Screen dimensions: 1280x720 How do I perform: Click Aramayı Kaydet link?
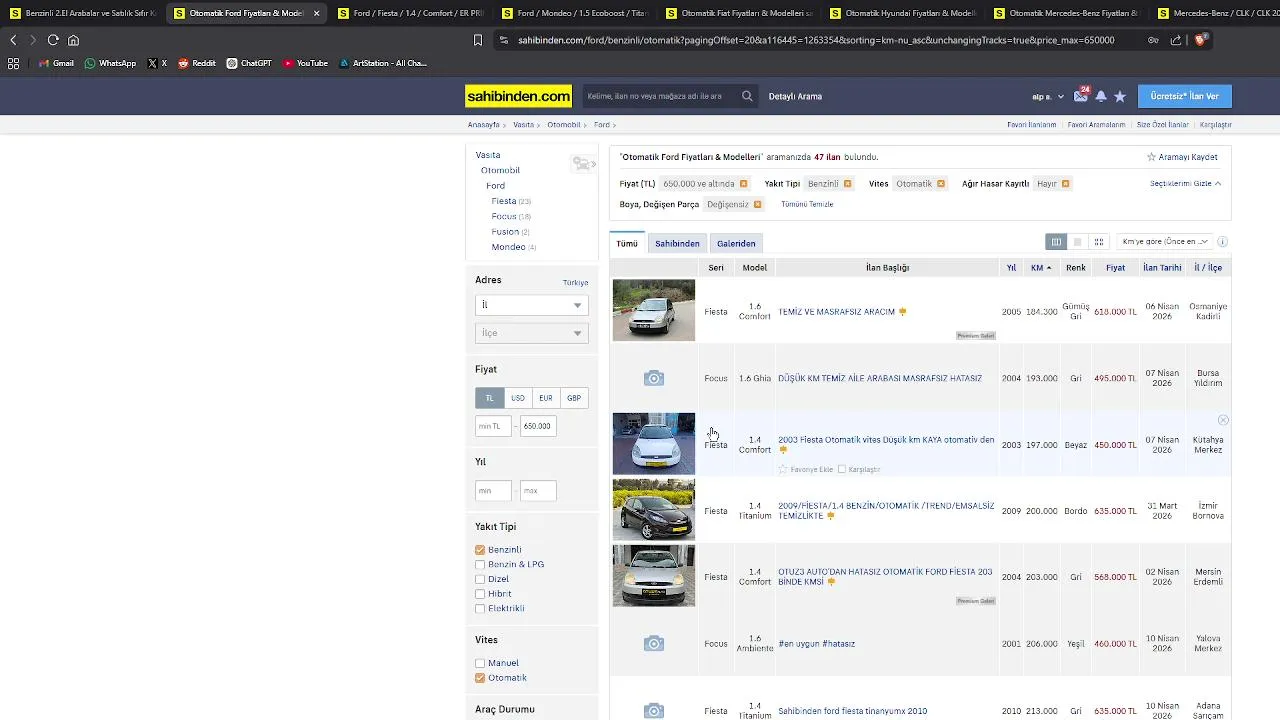[x=1182, y=157]
